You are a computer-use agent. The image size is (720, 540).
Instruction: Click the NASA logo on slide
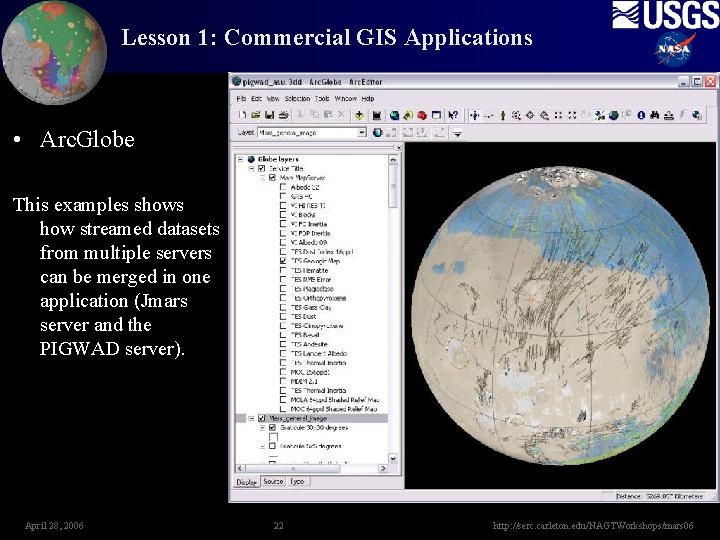coord(674,49)
